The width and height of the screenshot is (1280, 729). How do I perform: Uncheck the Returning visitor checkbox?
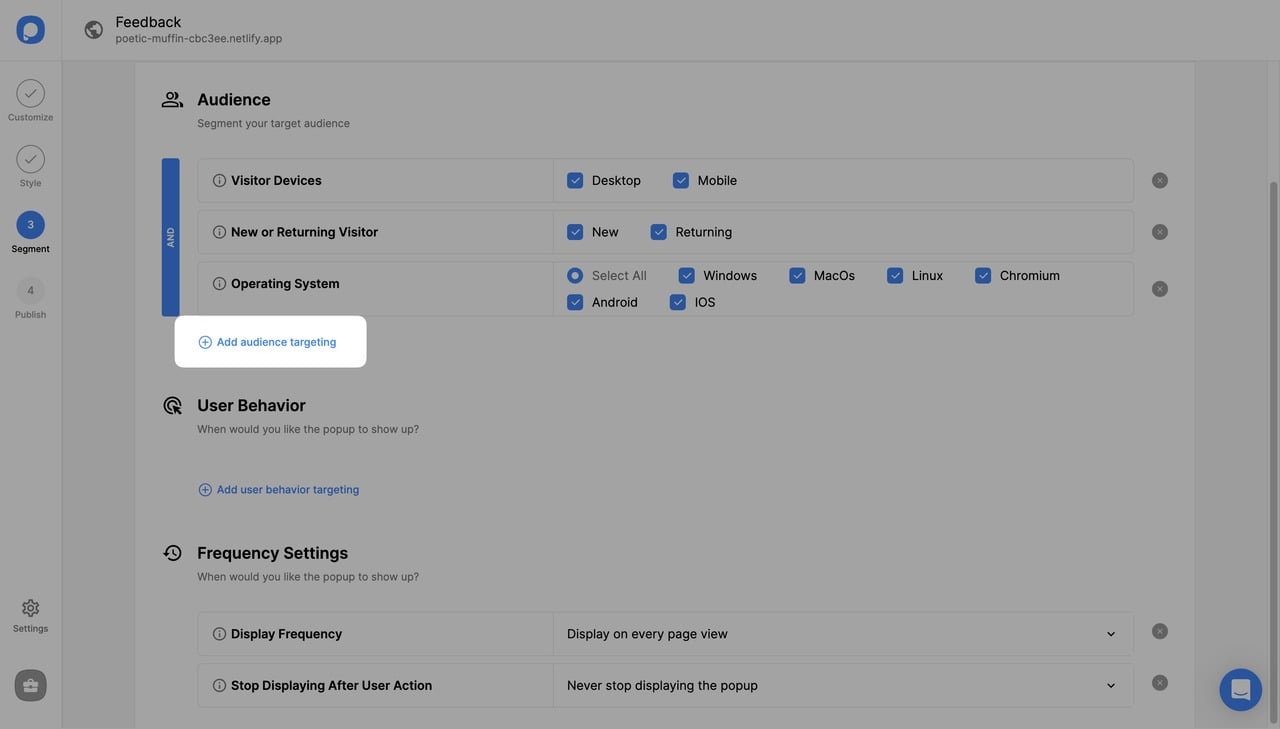658,232
